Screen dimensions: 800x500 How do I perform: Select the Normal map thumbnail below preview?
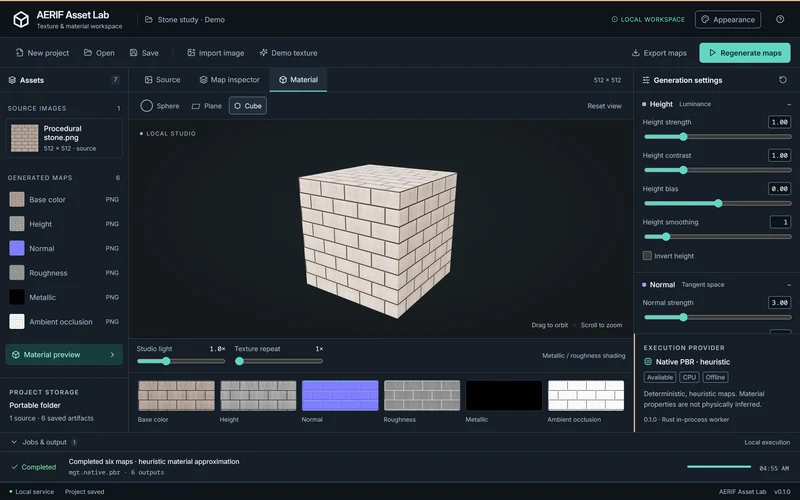click(x=340, y=395)
